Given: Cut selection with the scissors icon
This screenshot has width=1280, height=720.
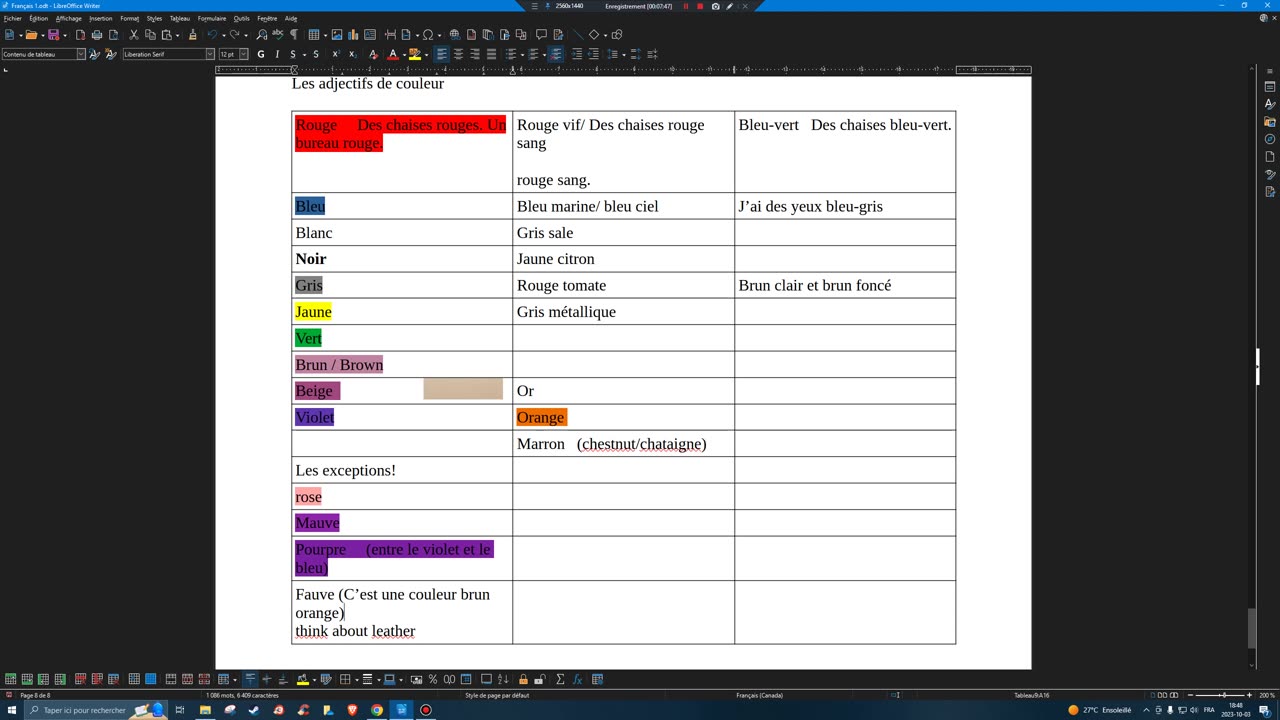Looking at the screenshot, I should click(x=133, y=35).
